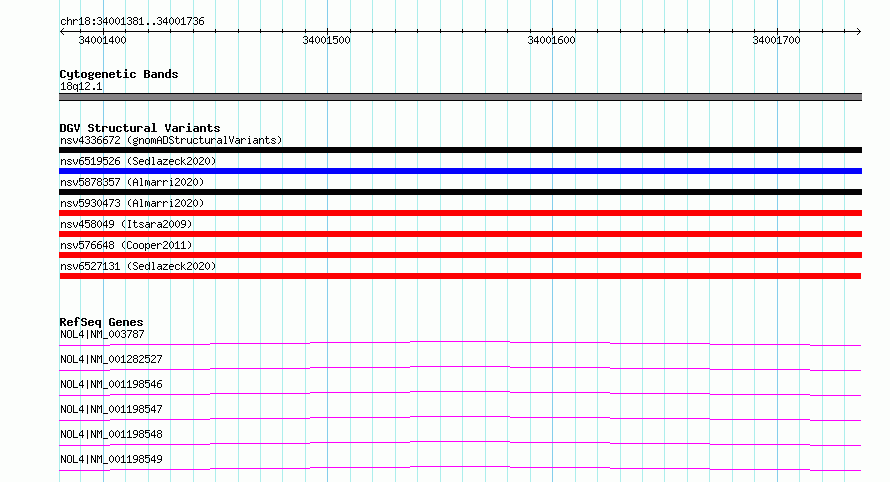
Task: Click the magenta line for NOL4|NM_003787
Action: click(x=460, y=343)
